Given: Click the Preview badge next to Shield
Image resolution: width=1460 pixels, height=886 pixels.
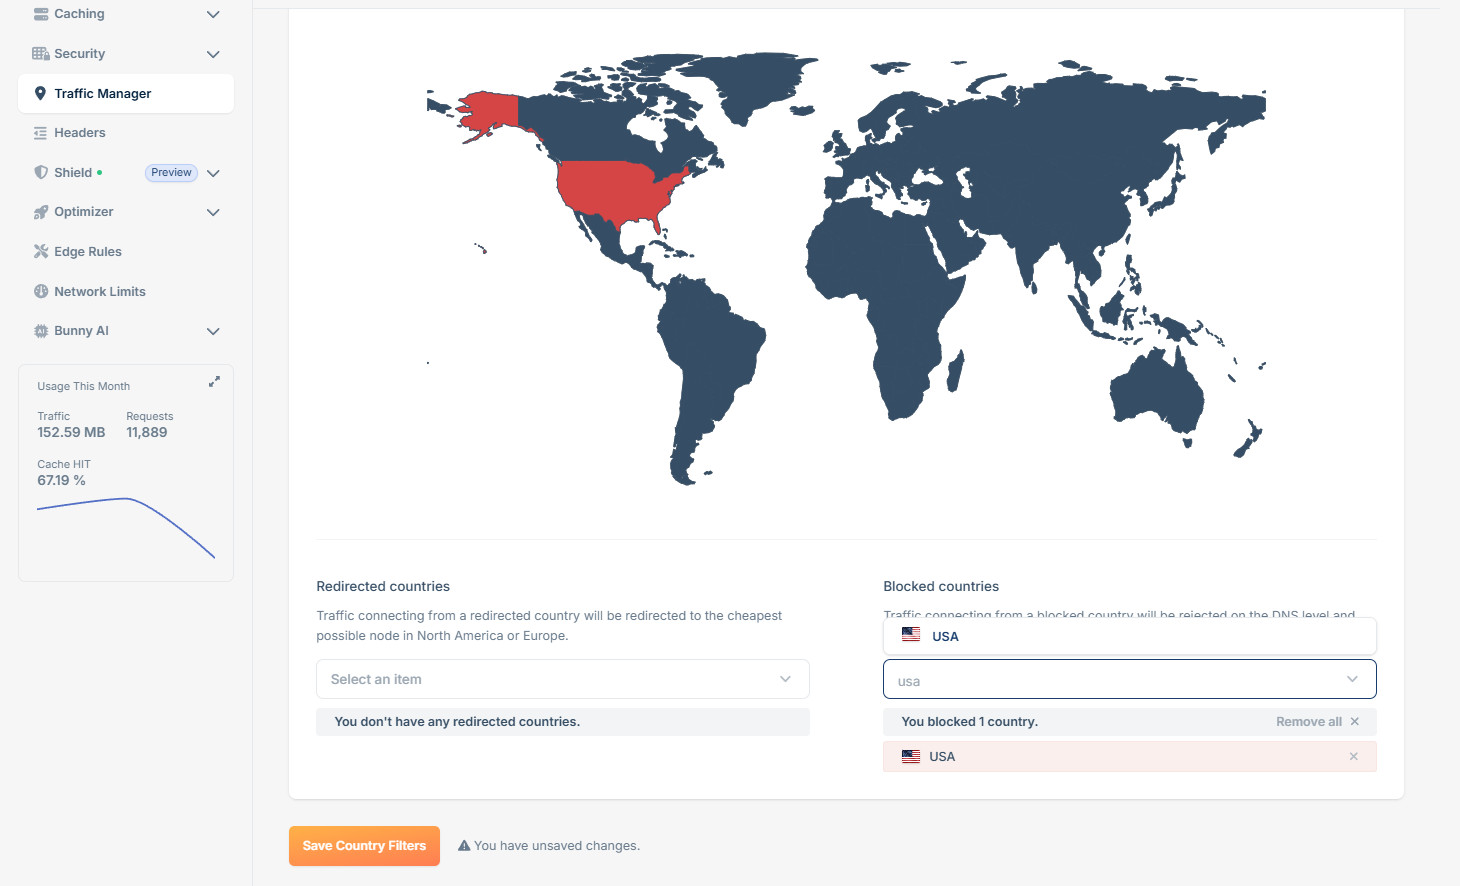Looking at the screenshot, I should pos(170,172).
